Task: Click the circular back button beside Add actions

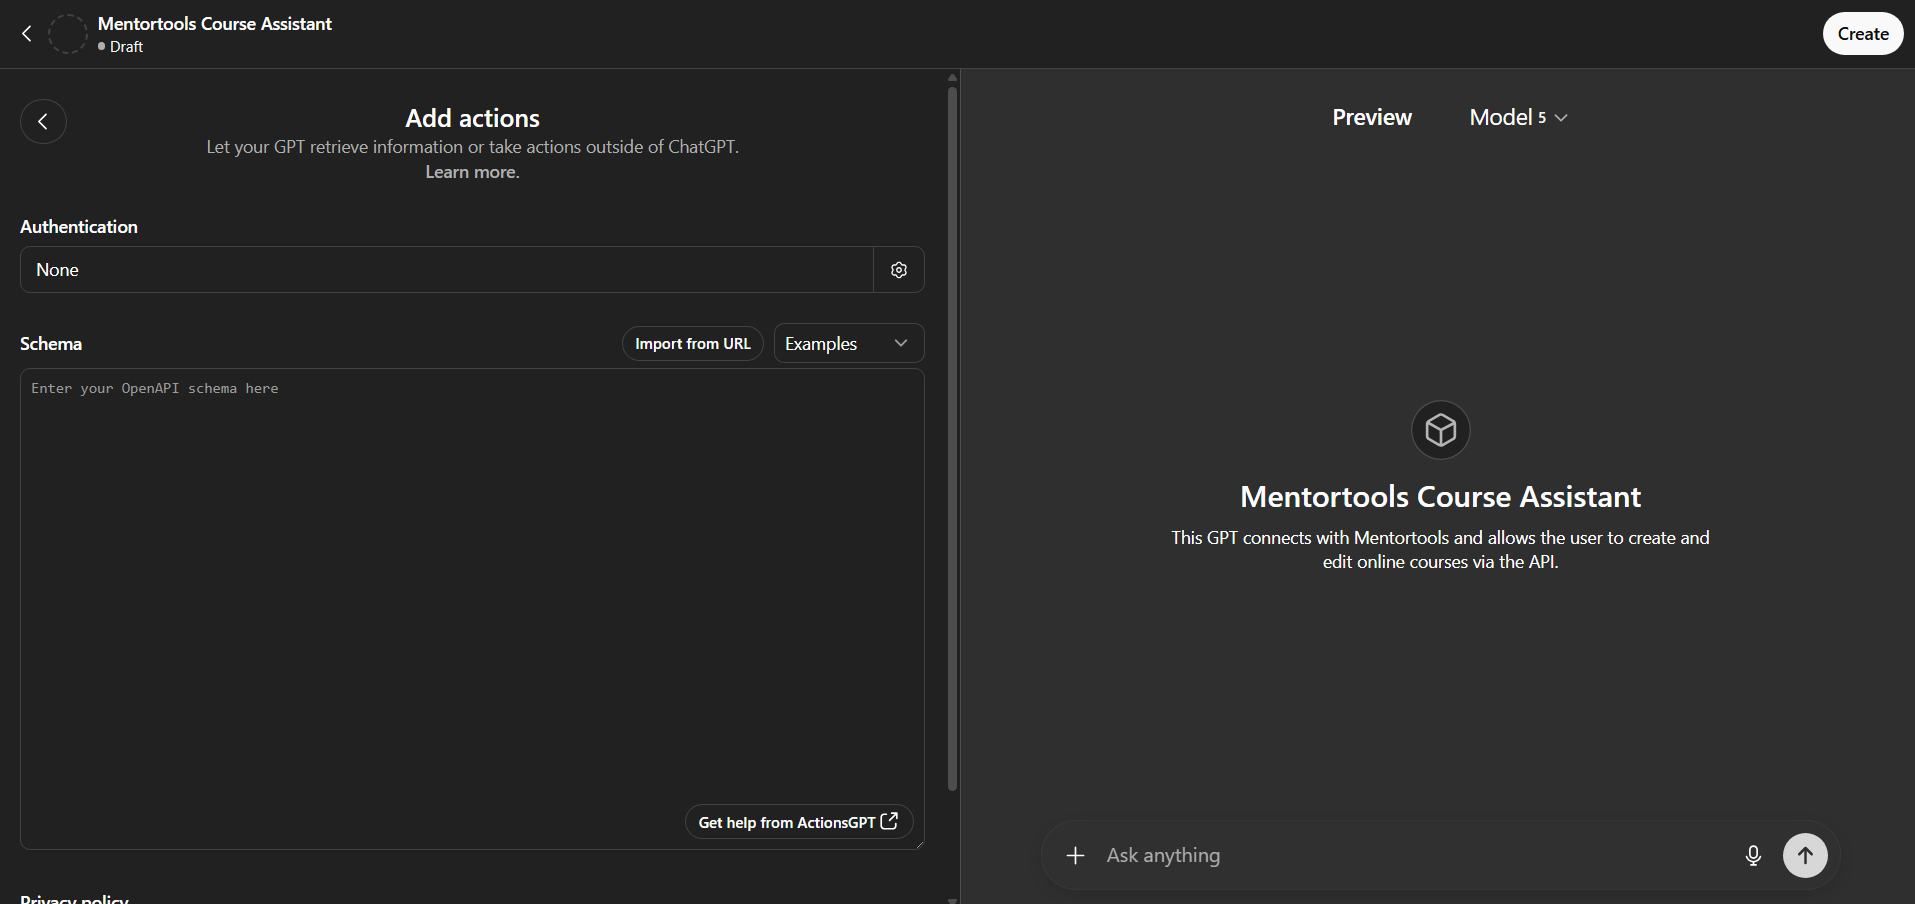Action: (43, 122)
